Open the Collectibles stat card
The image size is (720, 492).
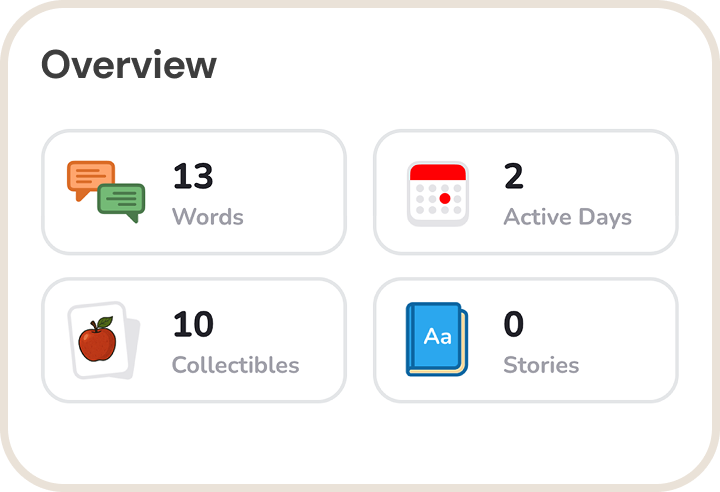194,340
